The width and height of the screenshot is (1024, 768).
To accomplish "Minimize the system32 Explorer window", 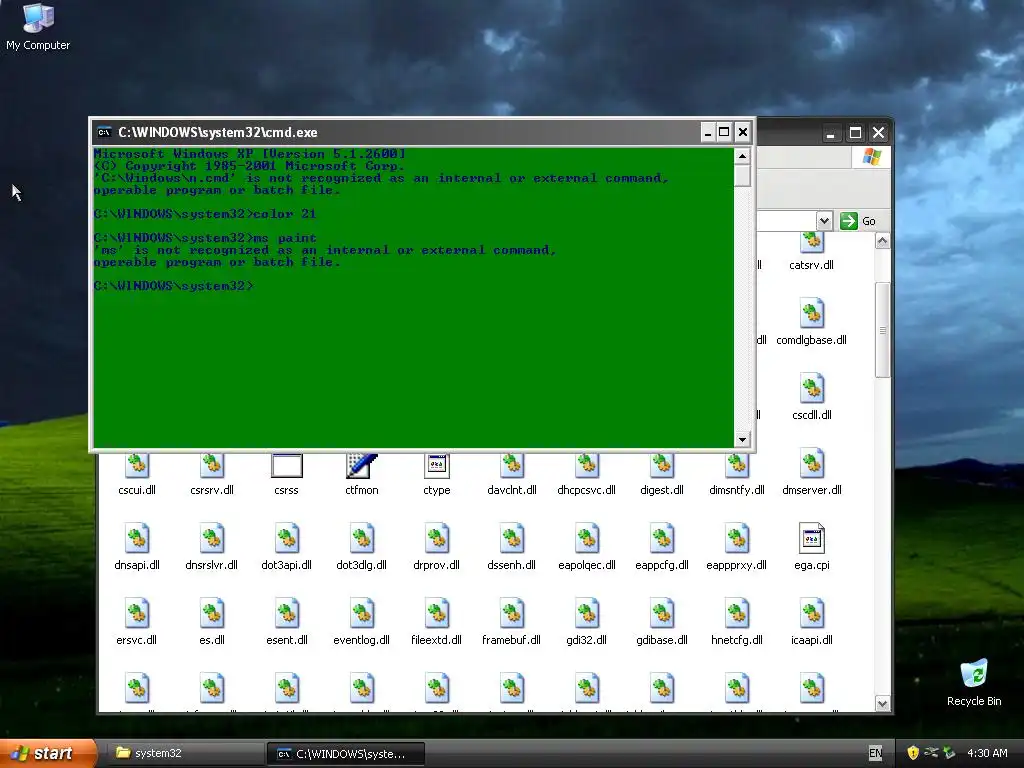I will tap(830, 133).
